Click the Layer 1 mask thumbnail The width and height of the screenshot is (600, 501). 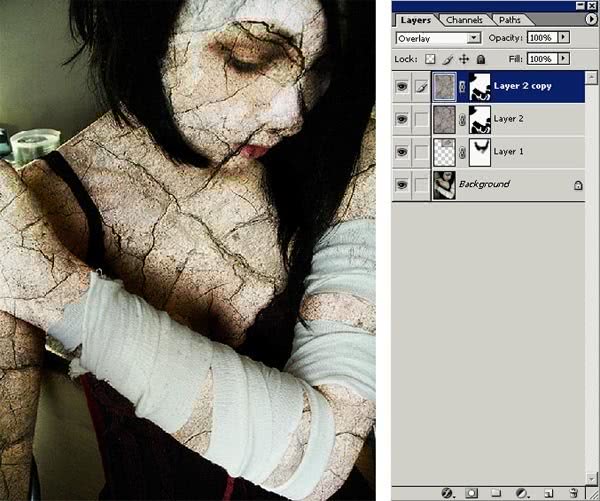[x=480, y=152]
